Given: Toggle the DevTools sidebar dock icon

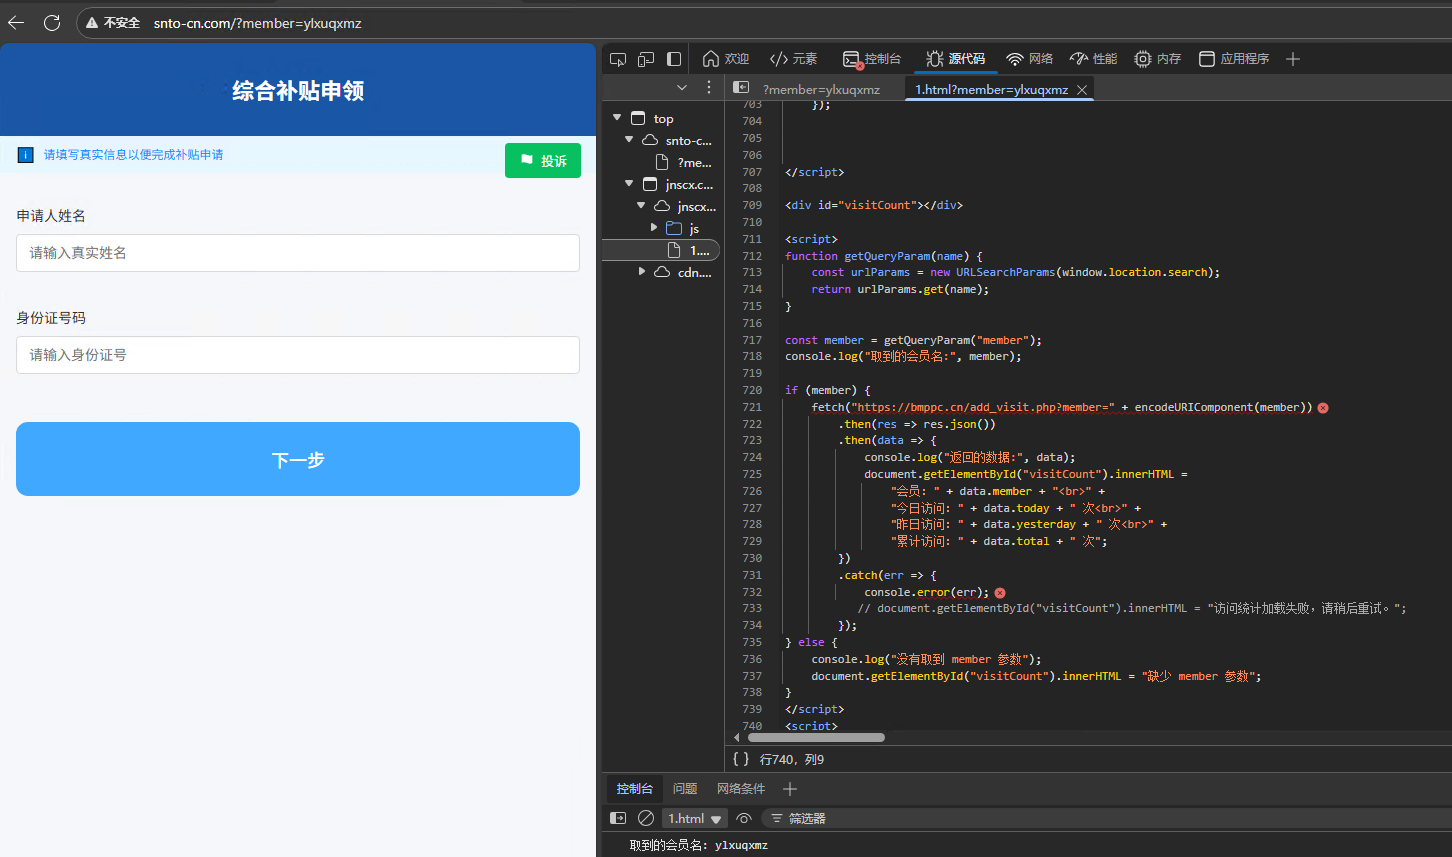Looking at the screenshot, I should [674, 59].
